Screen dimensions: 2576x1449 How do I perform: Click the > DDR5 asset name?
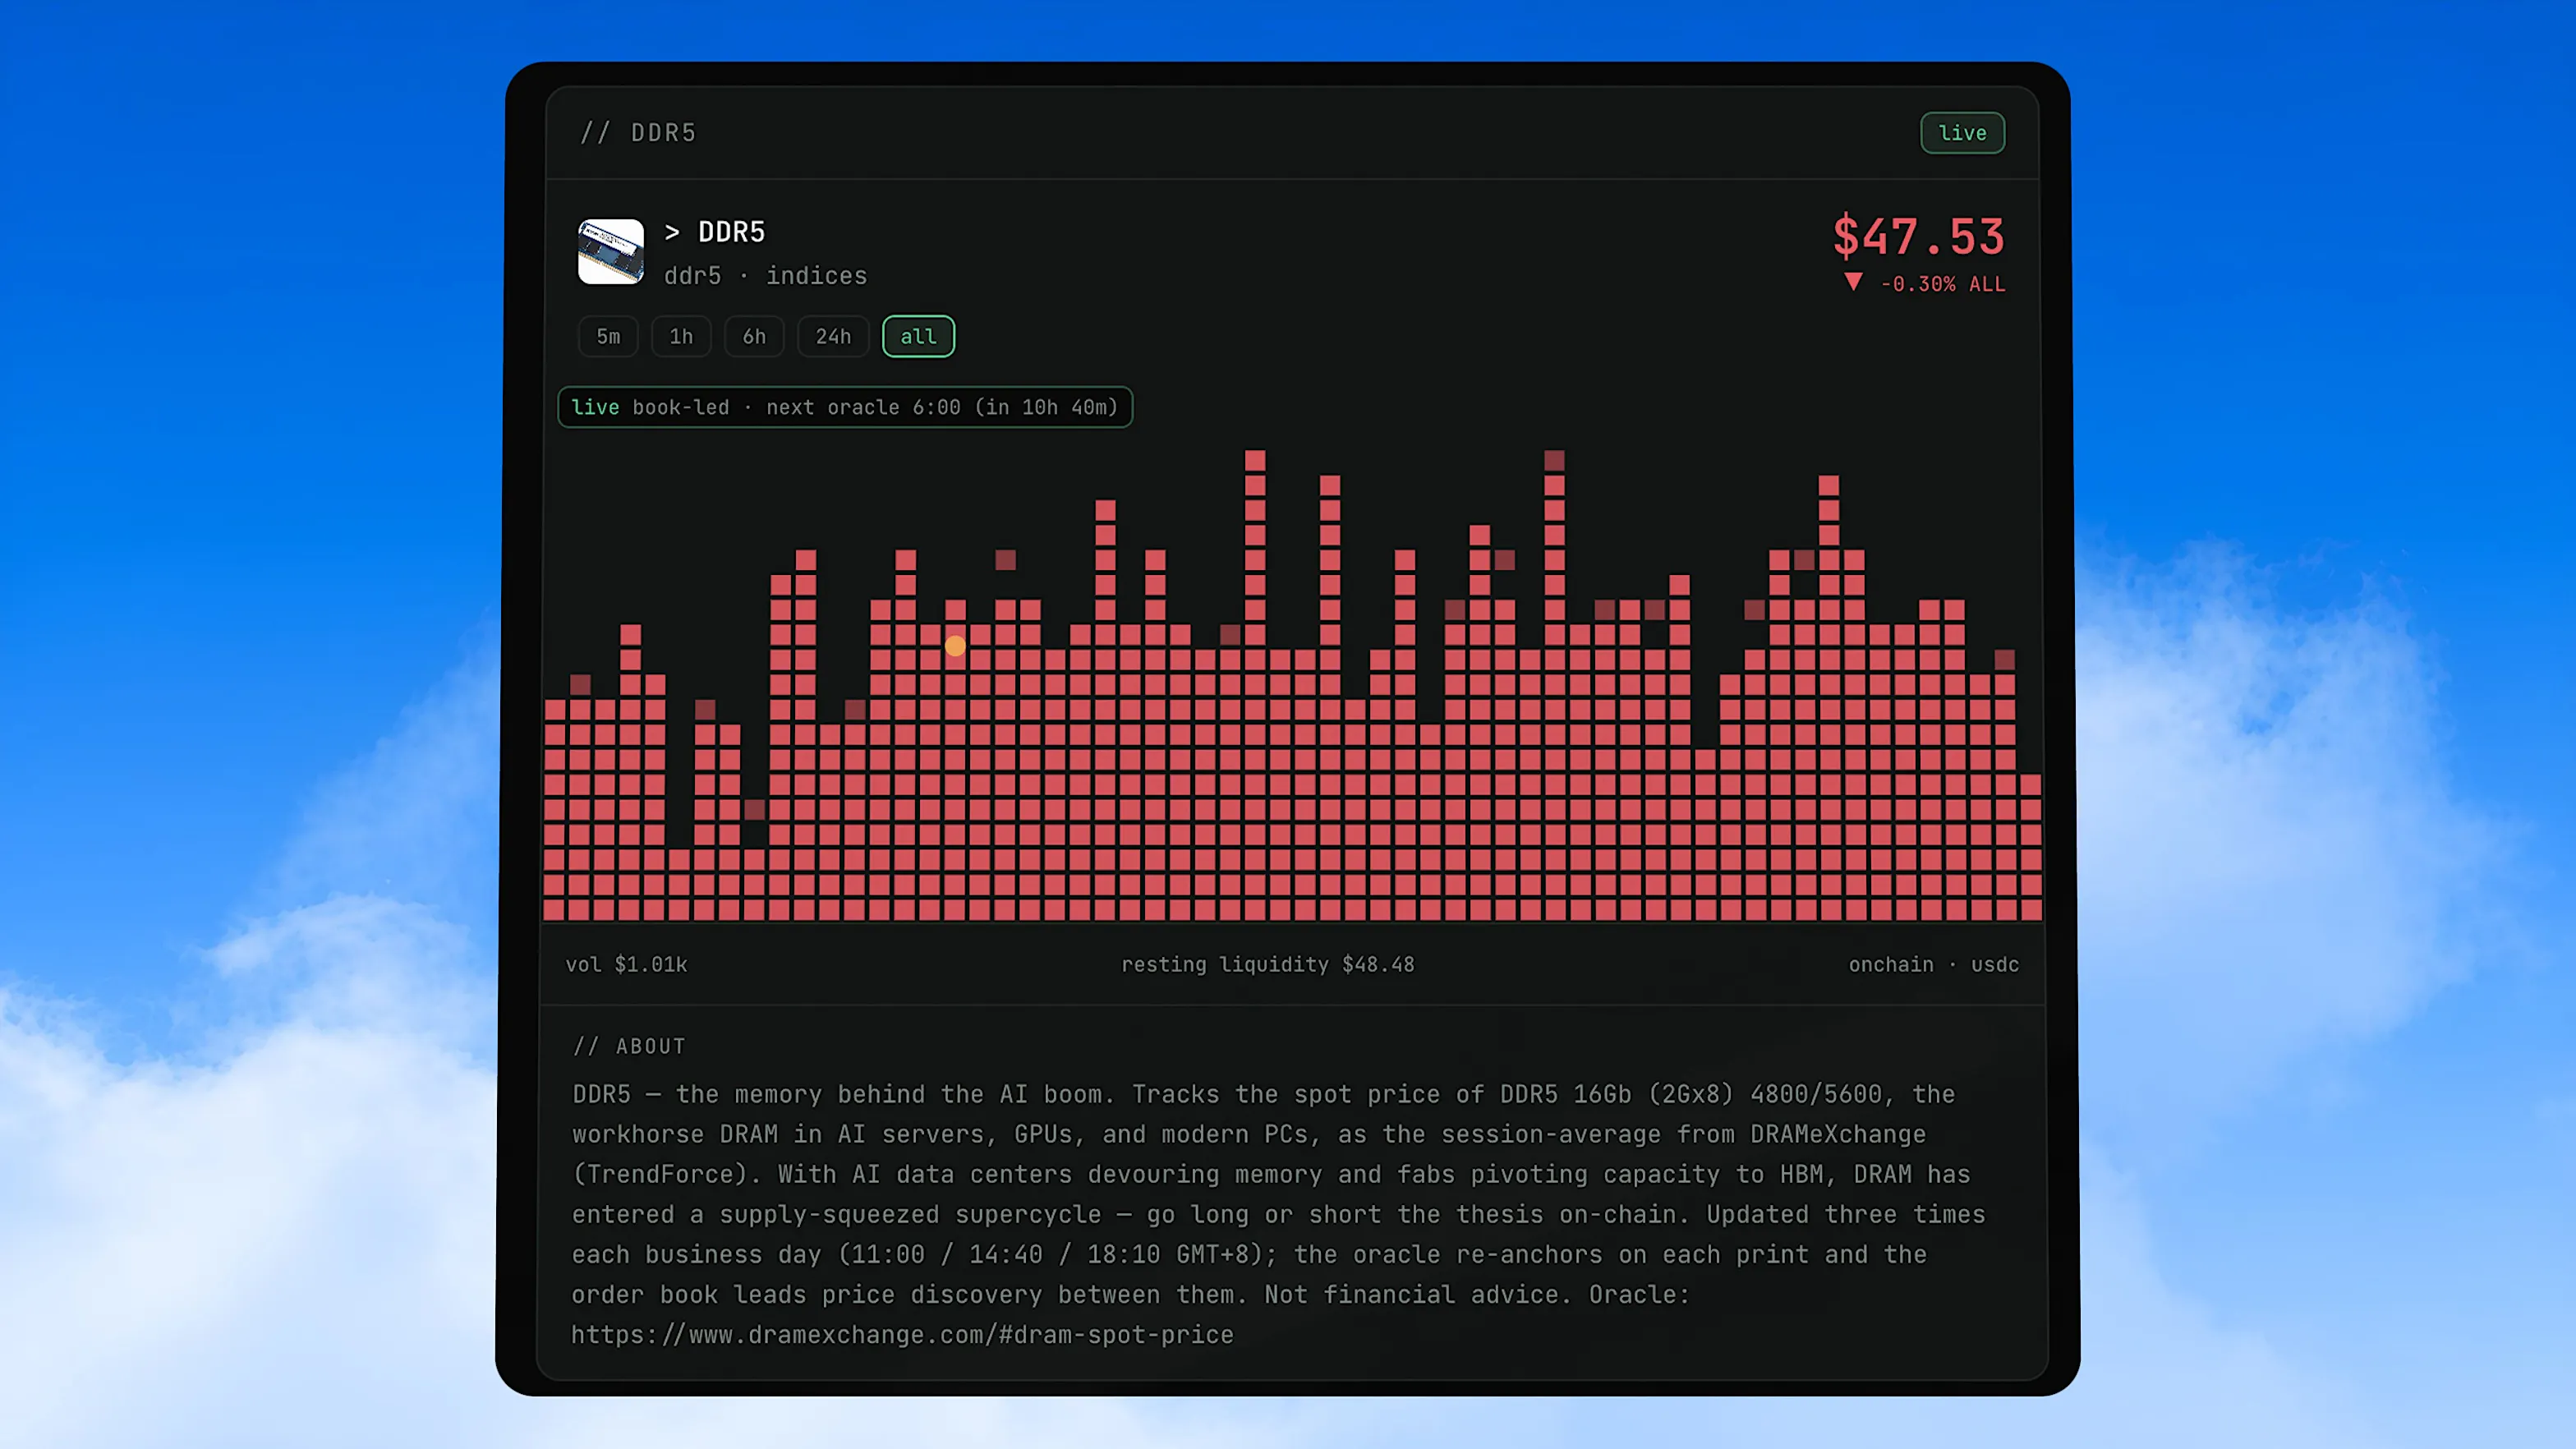point(715,232)
